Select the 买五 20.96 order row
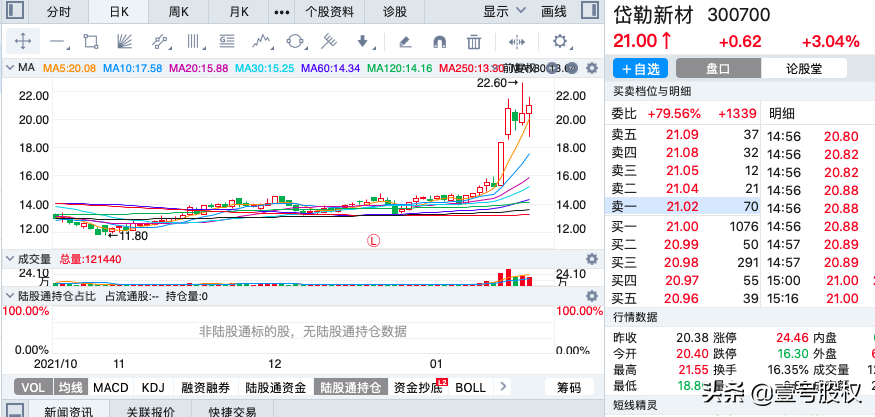 [x=683, y=298]
